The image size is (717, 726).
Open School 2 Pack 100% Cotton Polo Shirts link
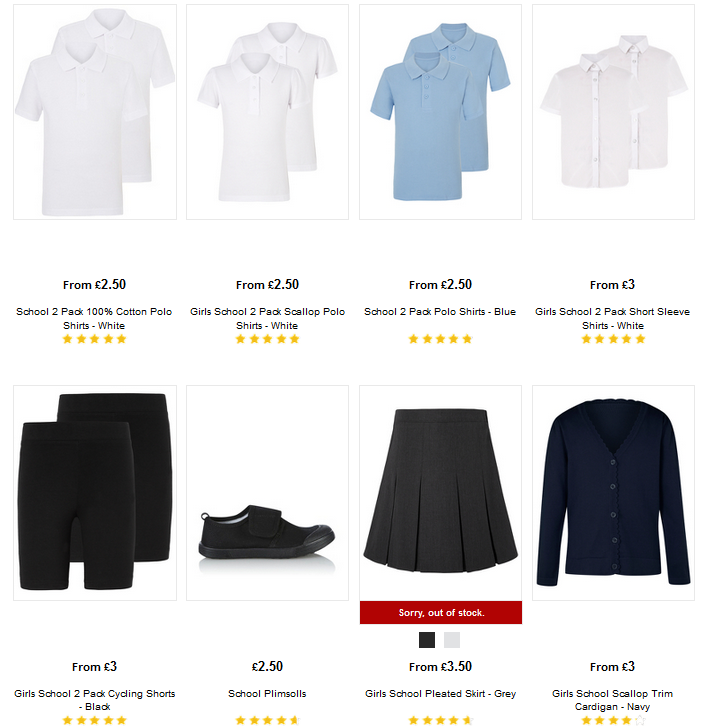coord(94,319)
